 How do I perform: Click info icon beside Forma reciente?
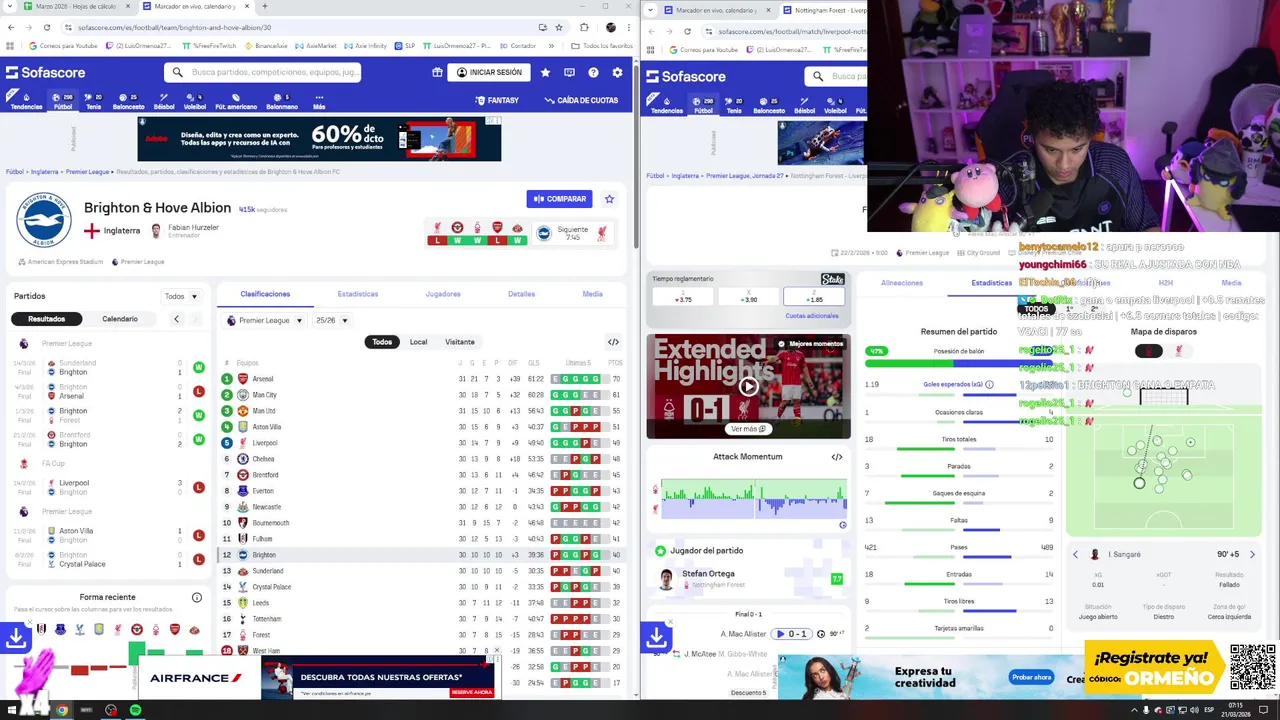point(197,597)
